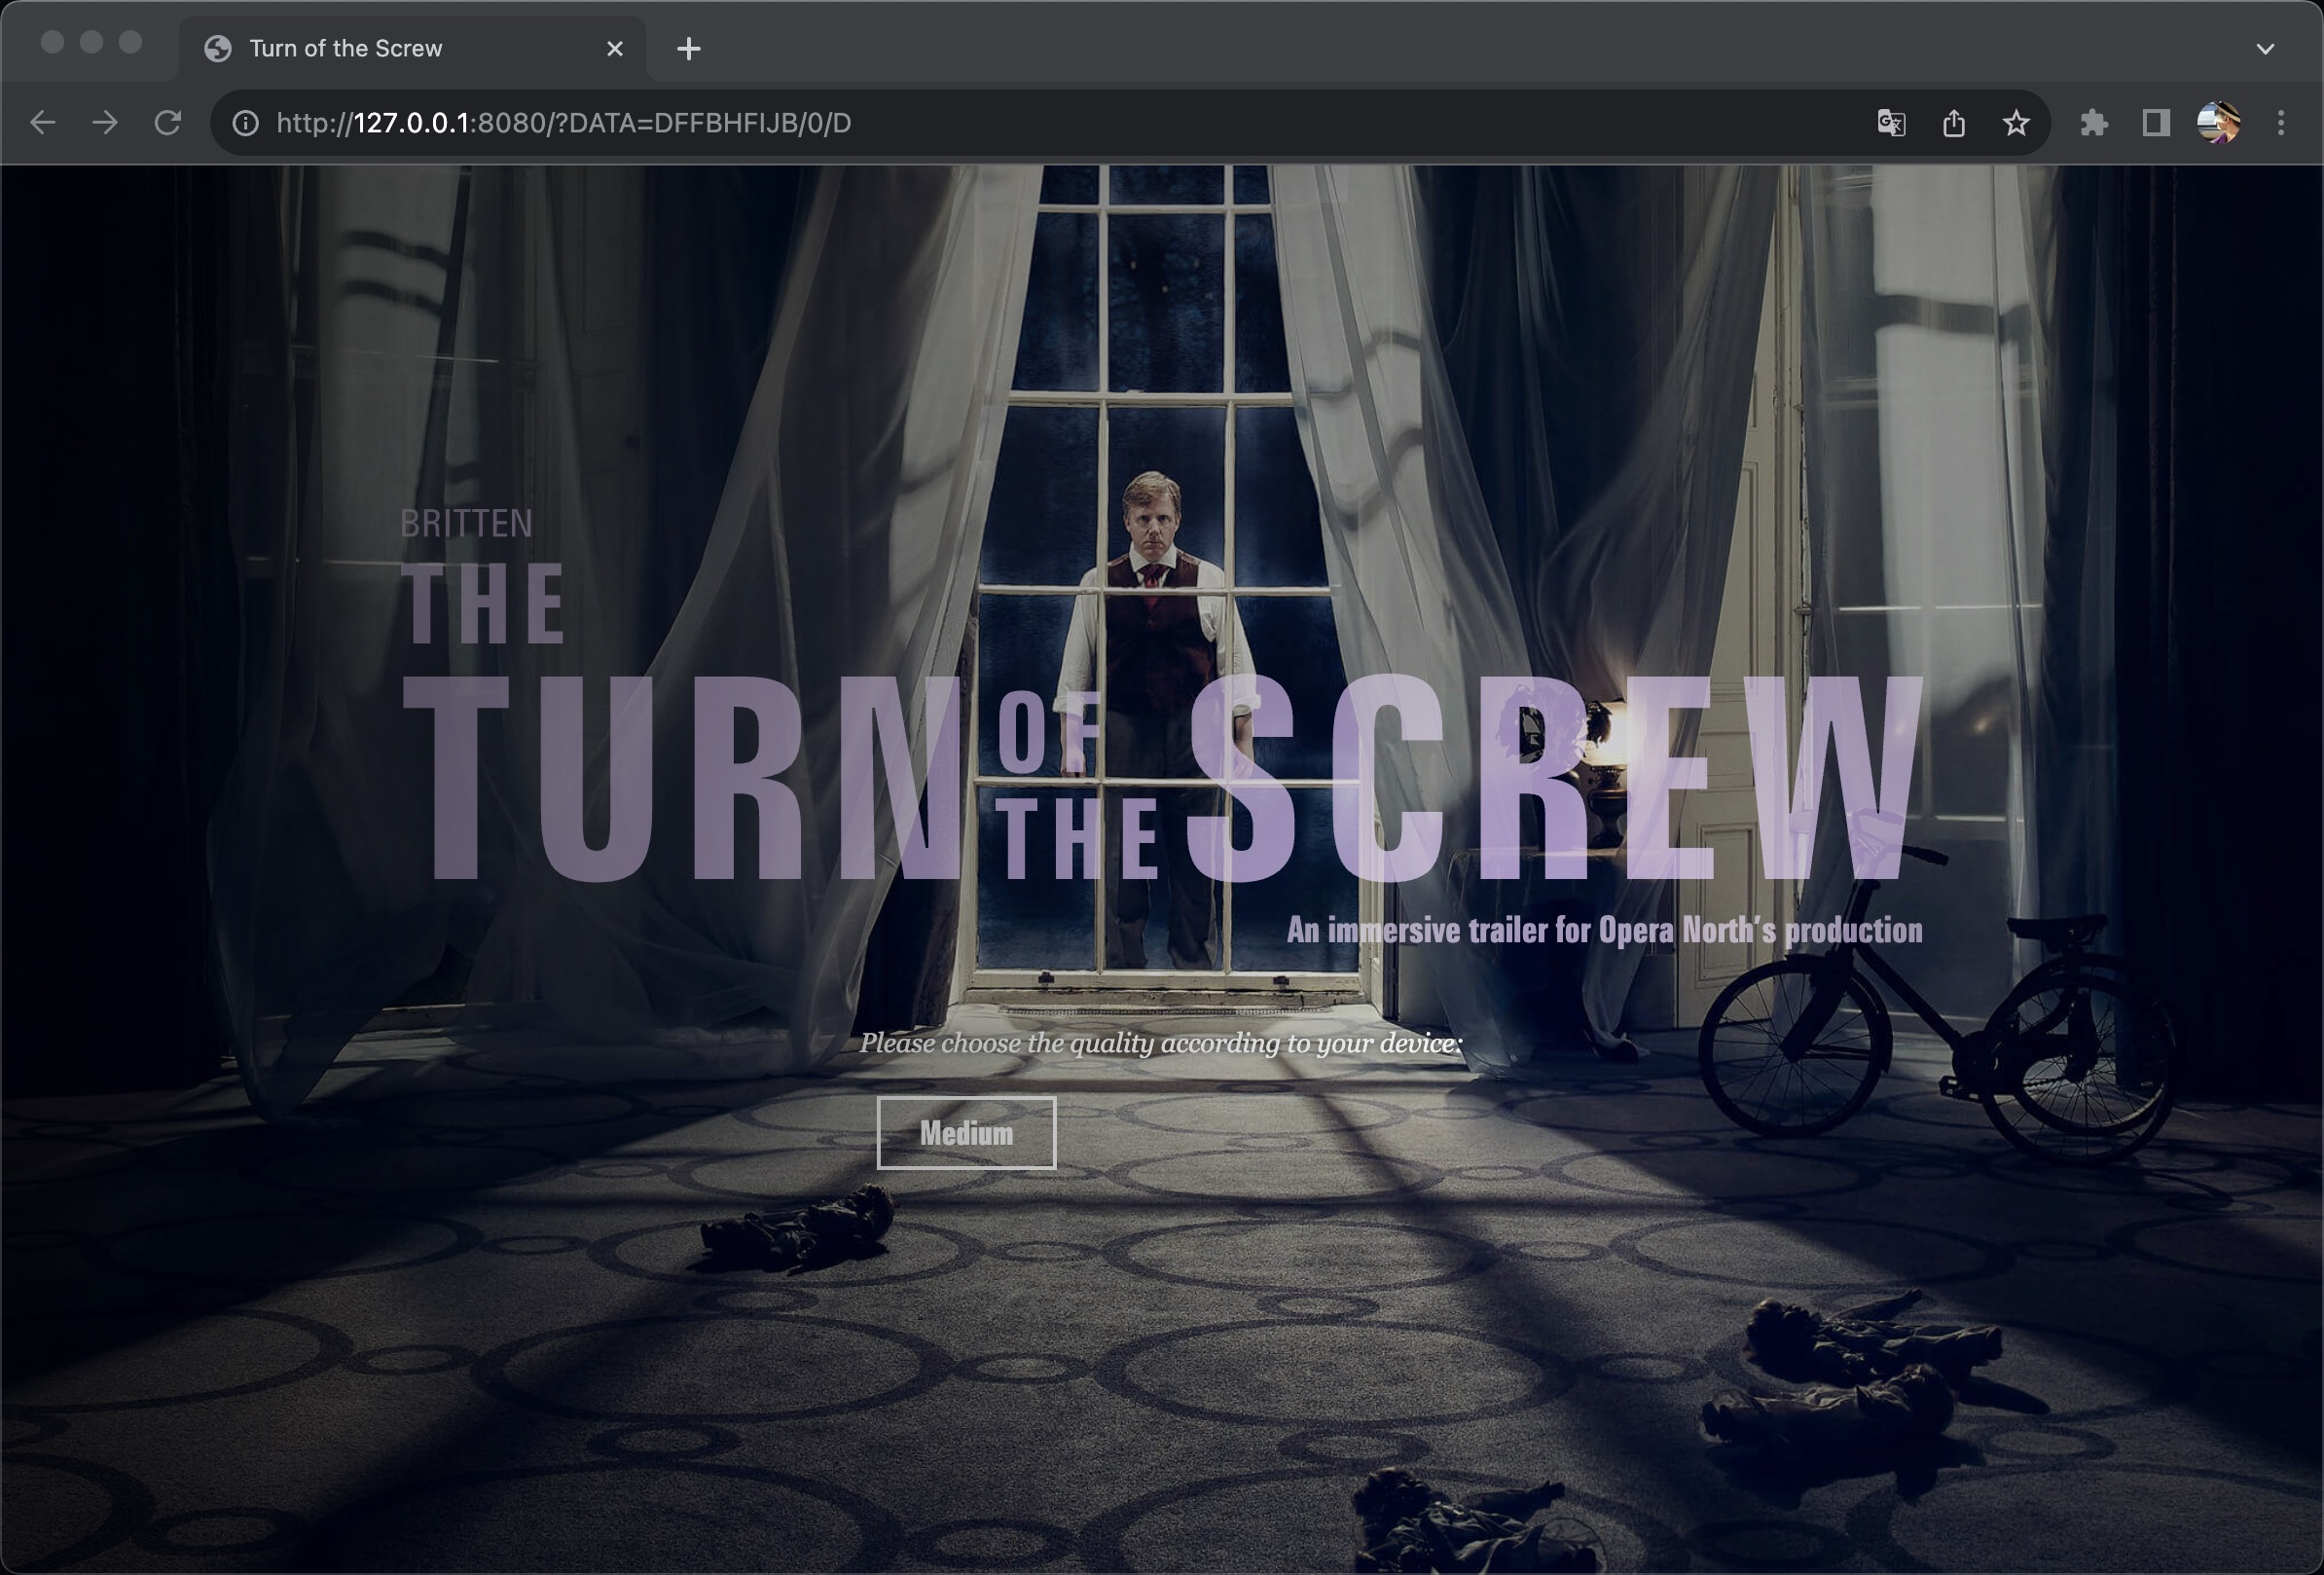Close the Turn of the Screw tab
The width and height of the screenshot is (2324, 1575).
point(614,48)
